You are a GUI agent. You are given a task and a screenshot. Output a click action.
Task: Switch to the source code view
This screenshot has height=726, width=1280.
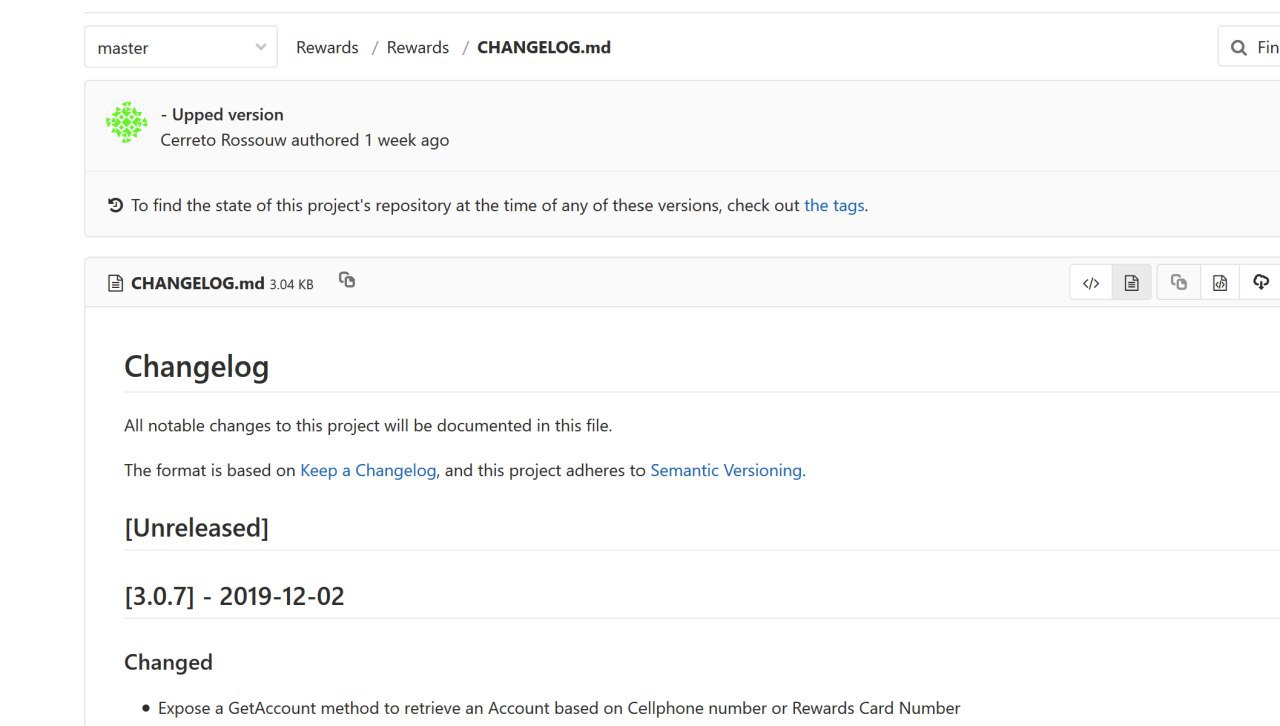click(x=1091, y=283)
